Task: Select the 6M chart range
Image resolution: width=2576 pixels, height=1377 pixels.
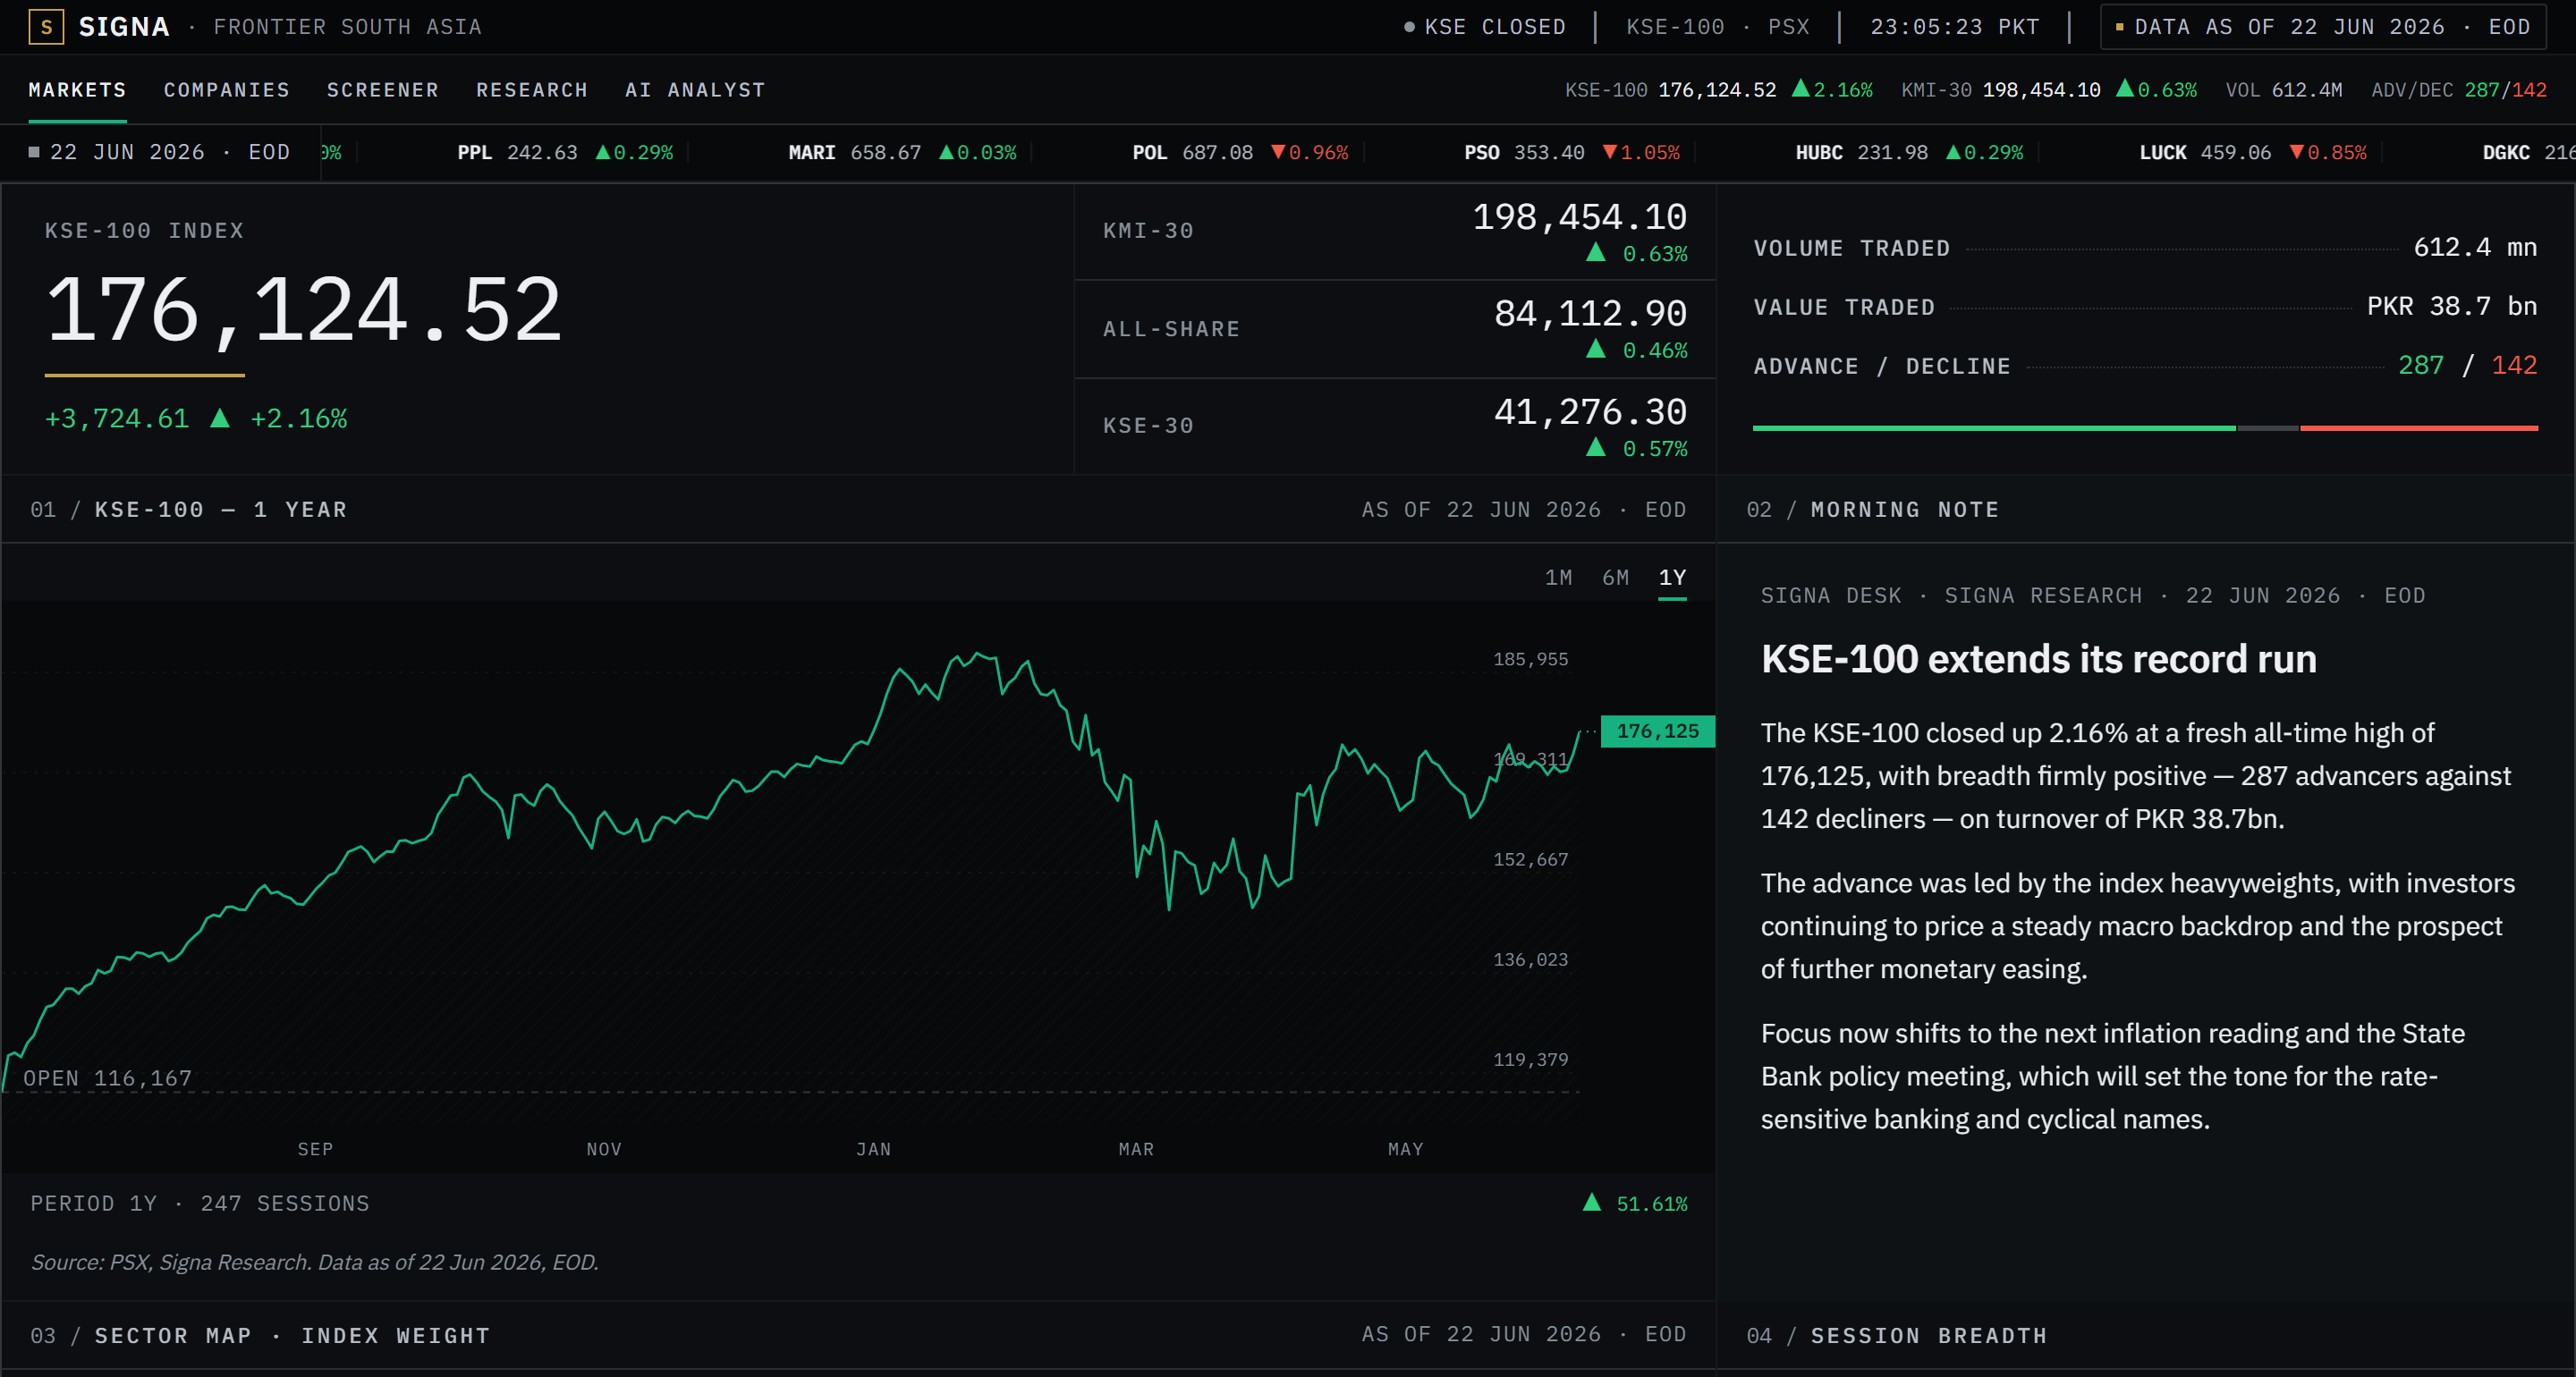Action: pos(1615,578)
